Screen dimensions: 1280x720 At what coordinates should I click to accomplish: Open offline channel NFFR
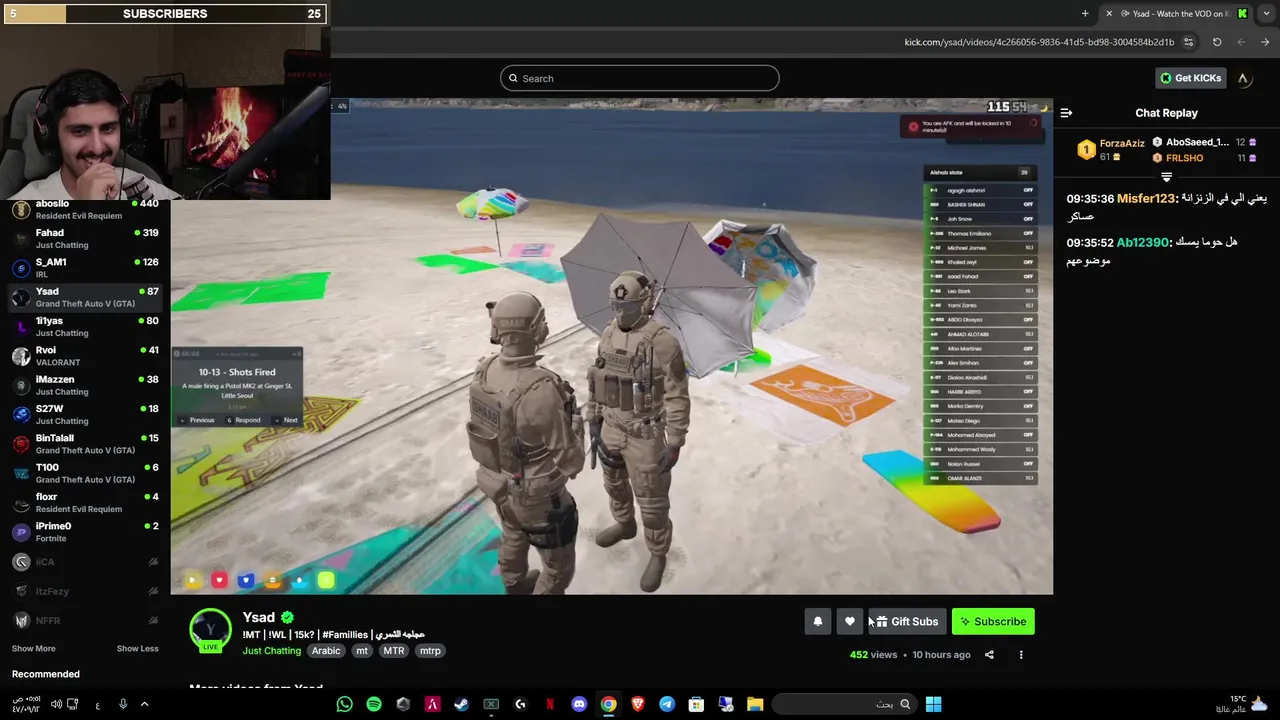85,621
